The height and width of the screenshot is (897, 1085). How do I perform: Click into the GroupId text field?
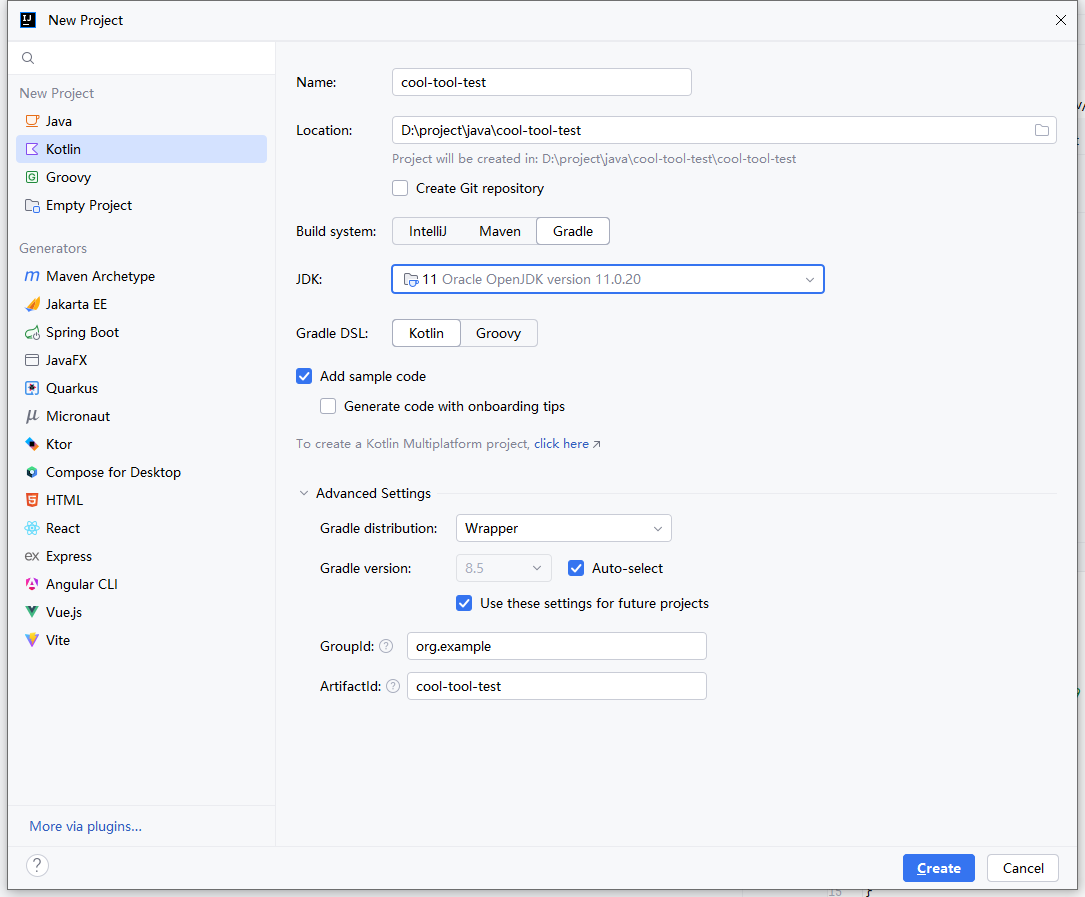pos(556,646)
